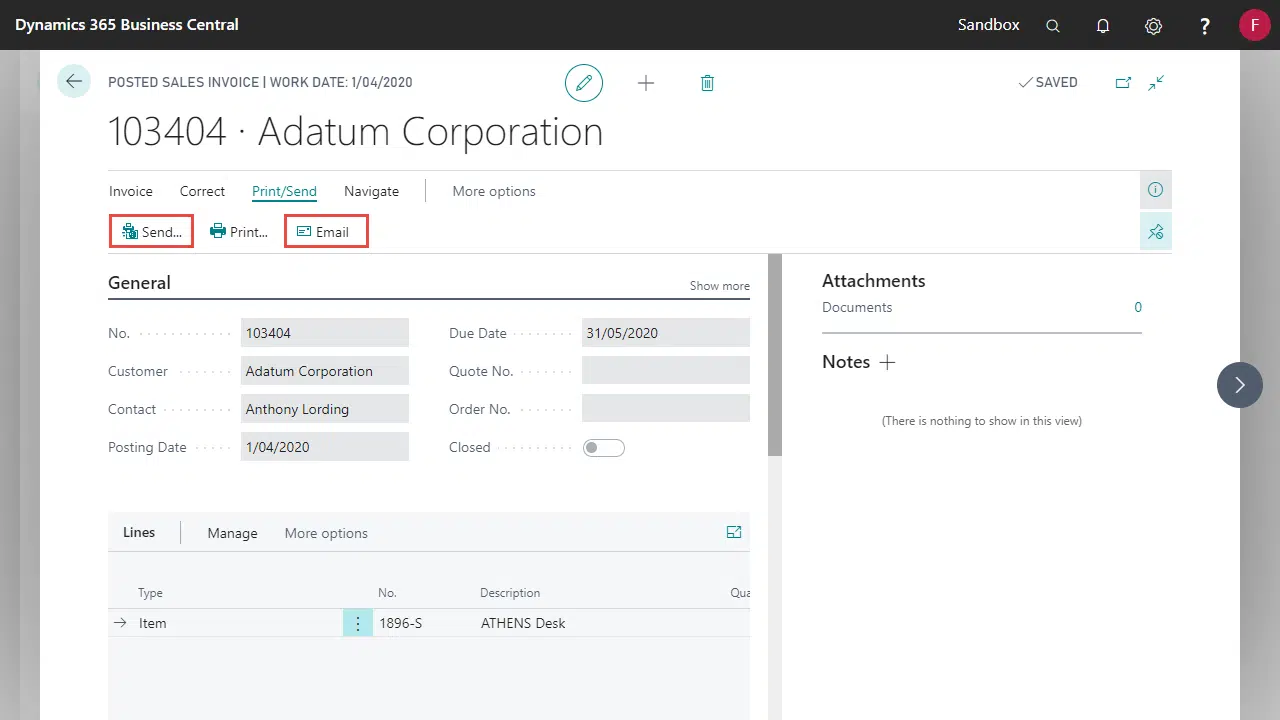Open the Navigate menu tab

[371, 191]
